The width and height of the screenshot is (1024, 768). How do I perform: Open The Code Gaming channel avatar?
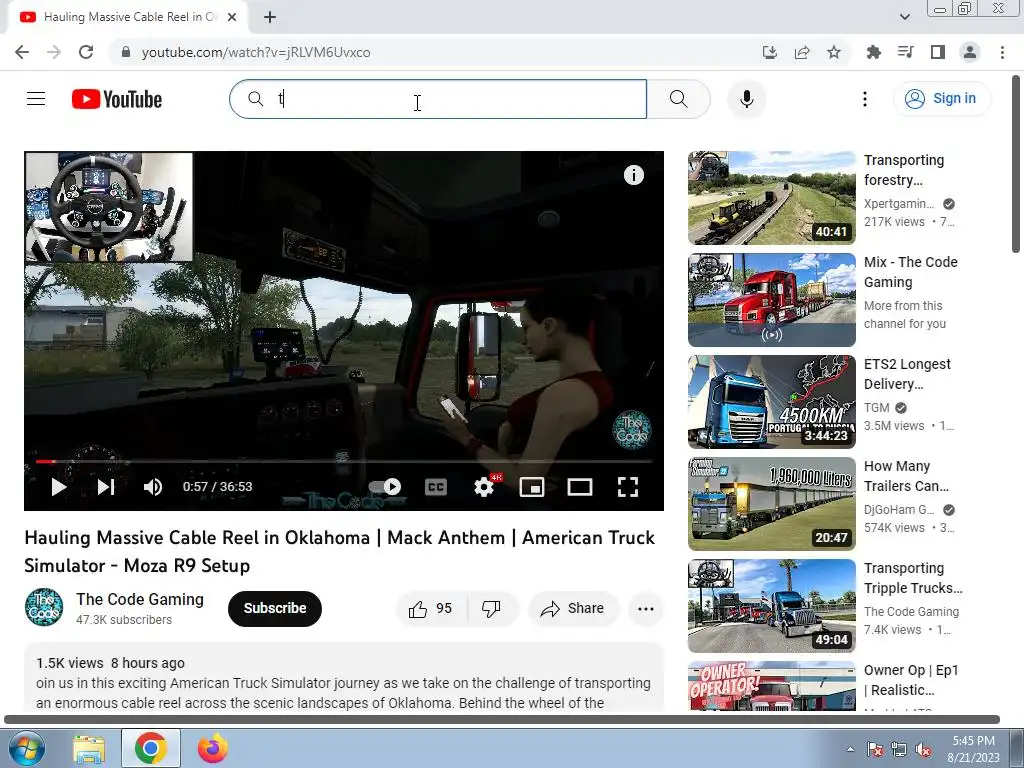pyautogui.click(x=44, y=607)
